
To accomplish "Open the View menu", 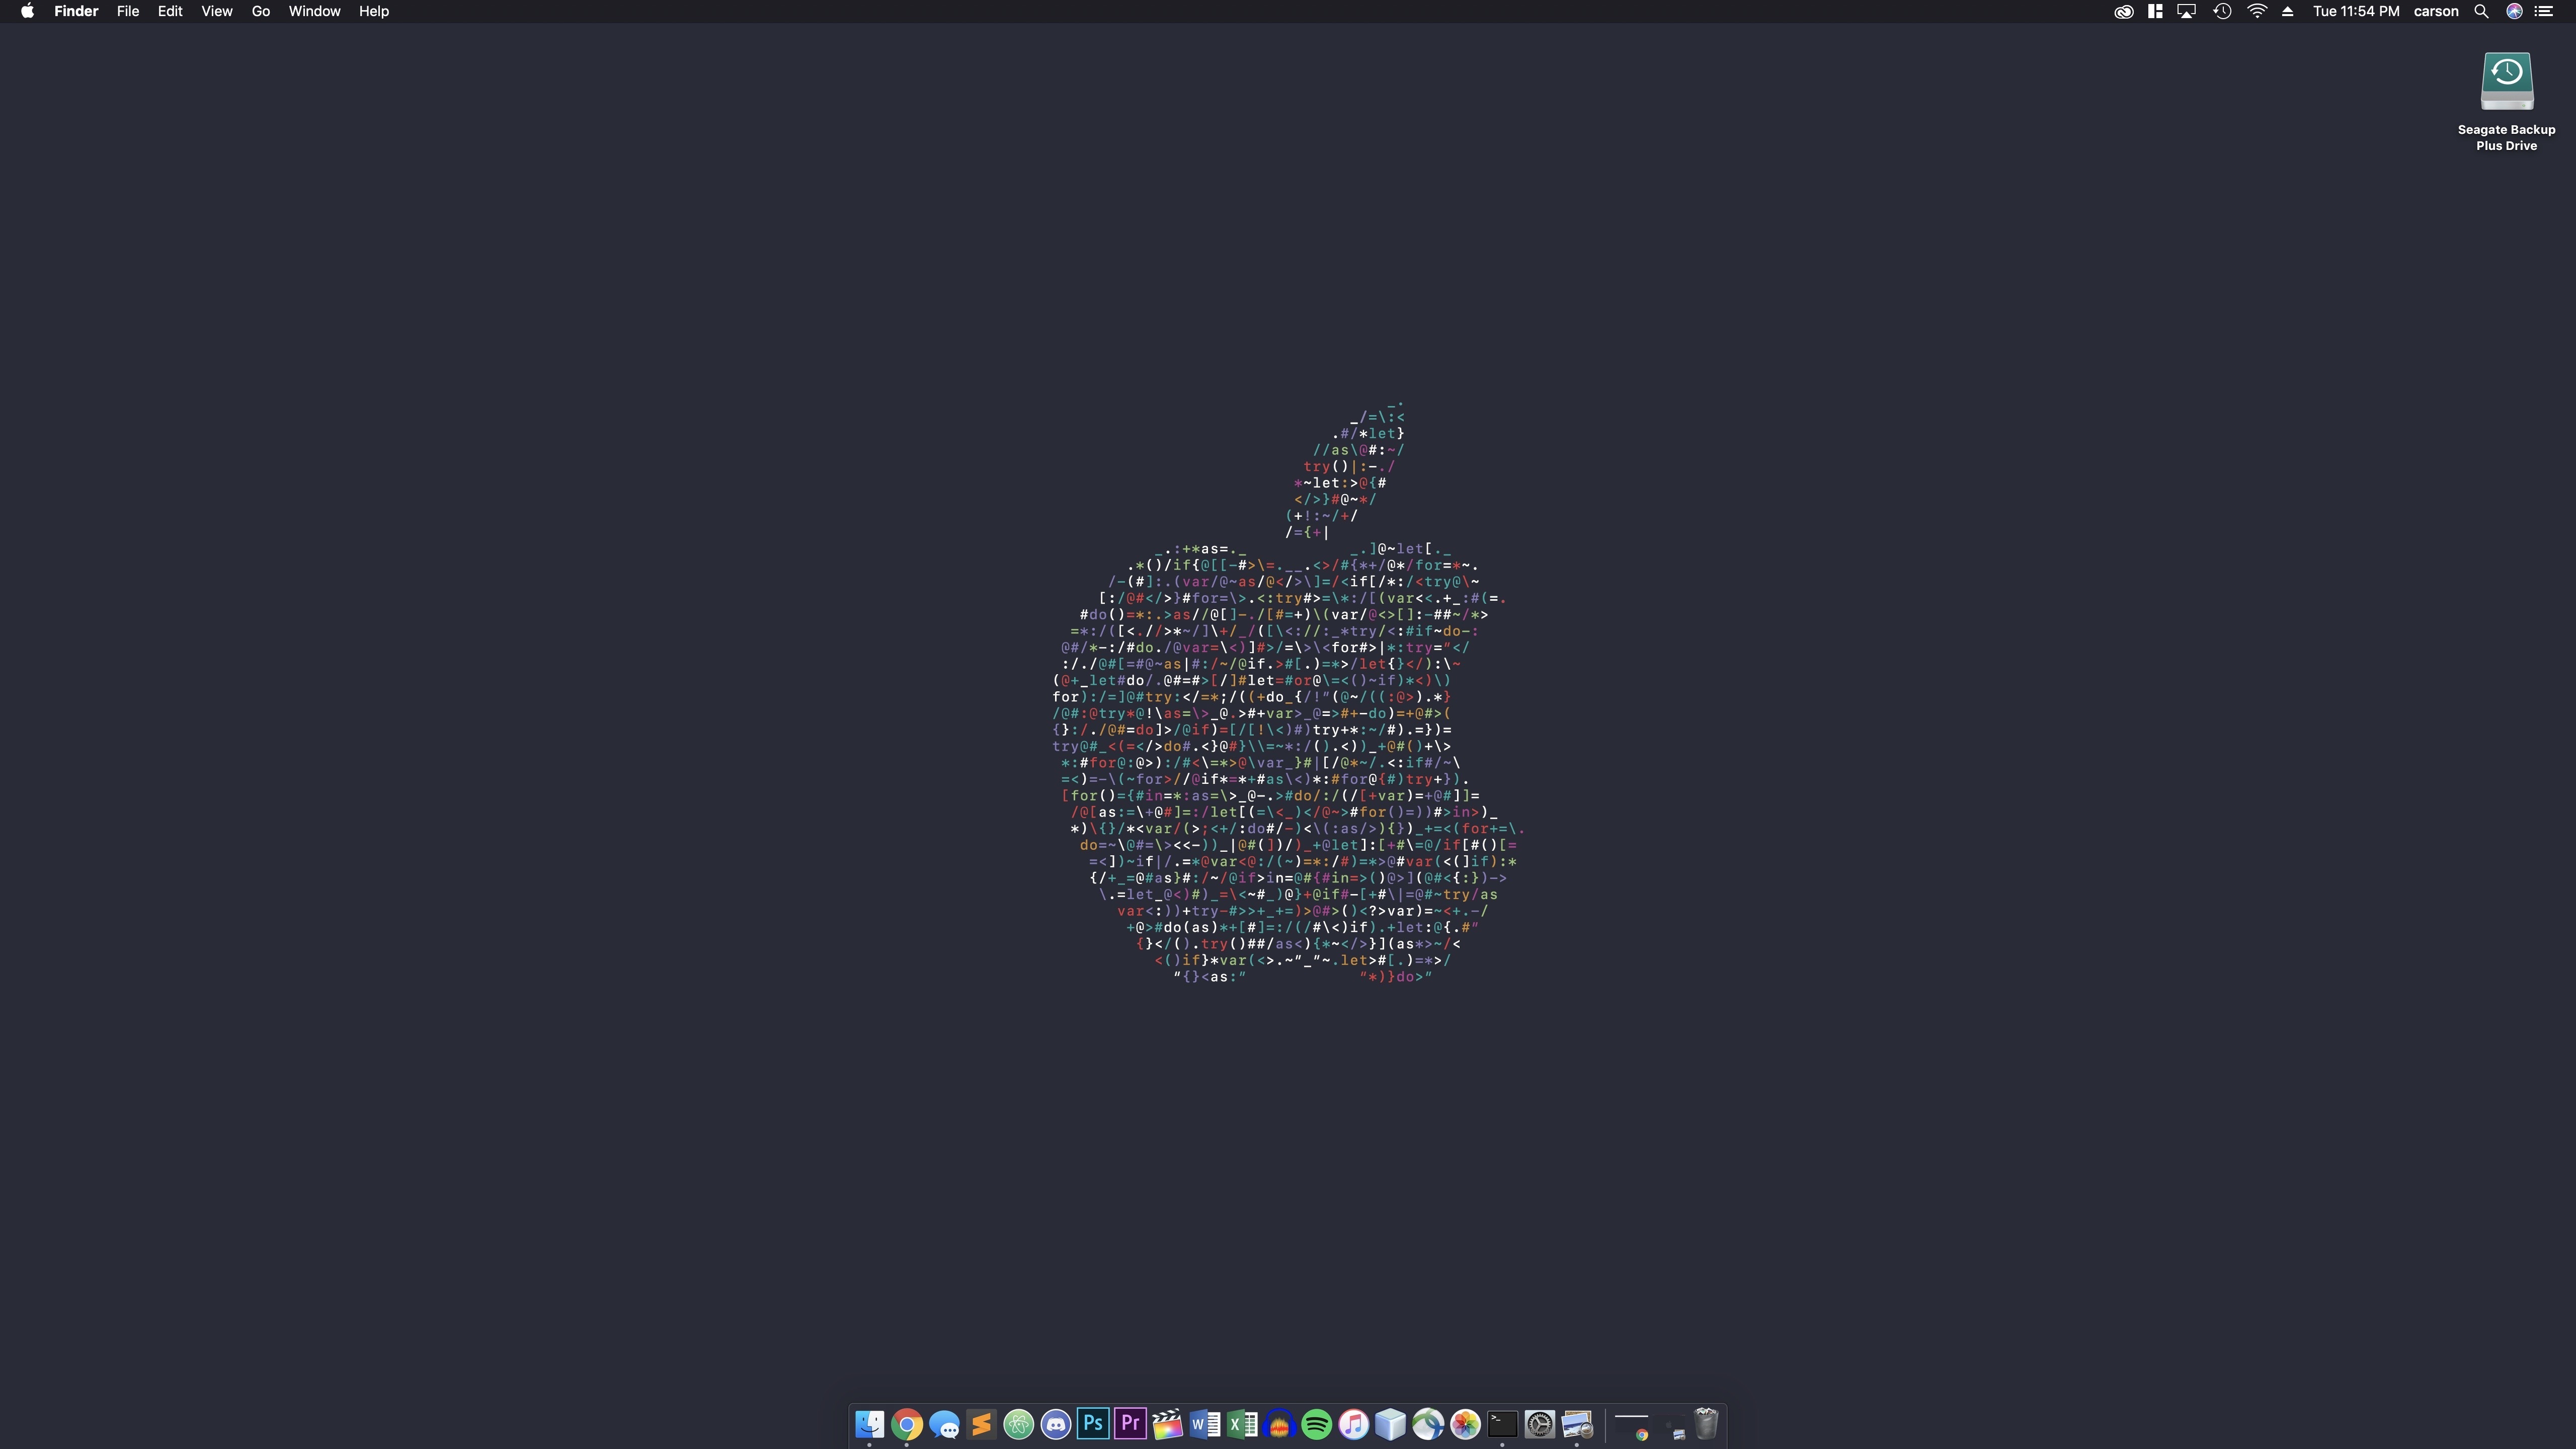I will point(217,11).
